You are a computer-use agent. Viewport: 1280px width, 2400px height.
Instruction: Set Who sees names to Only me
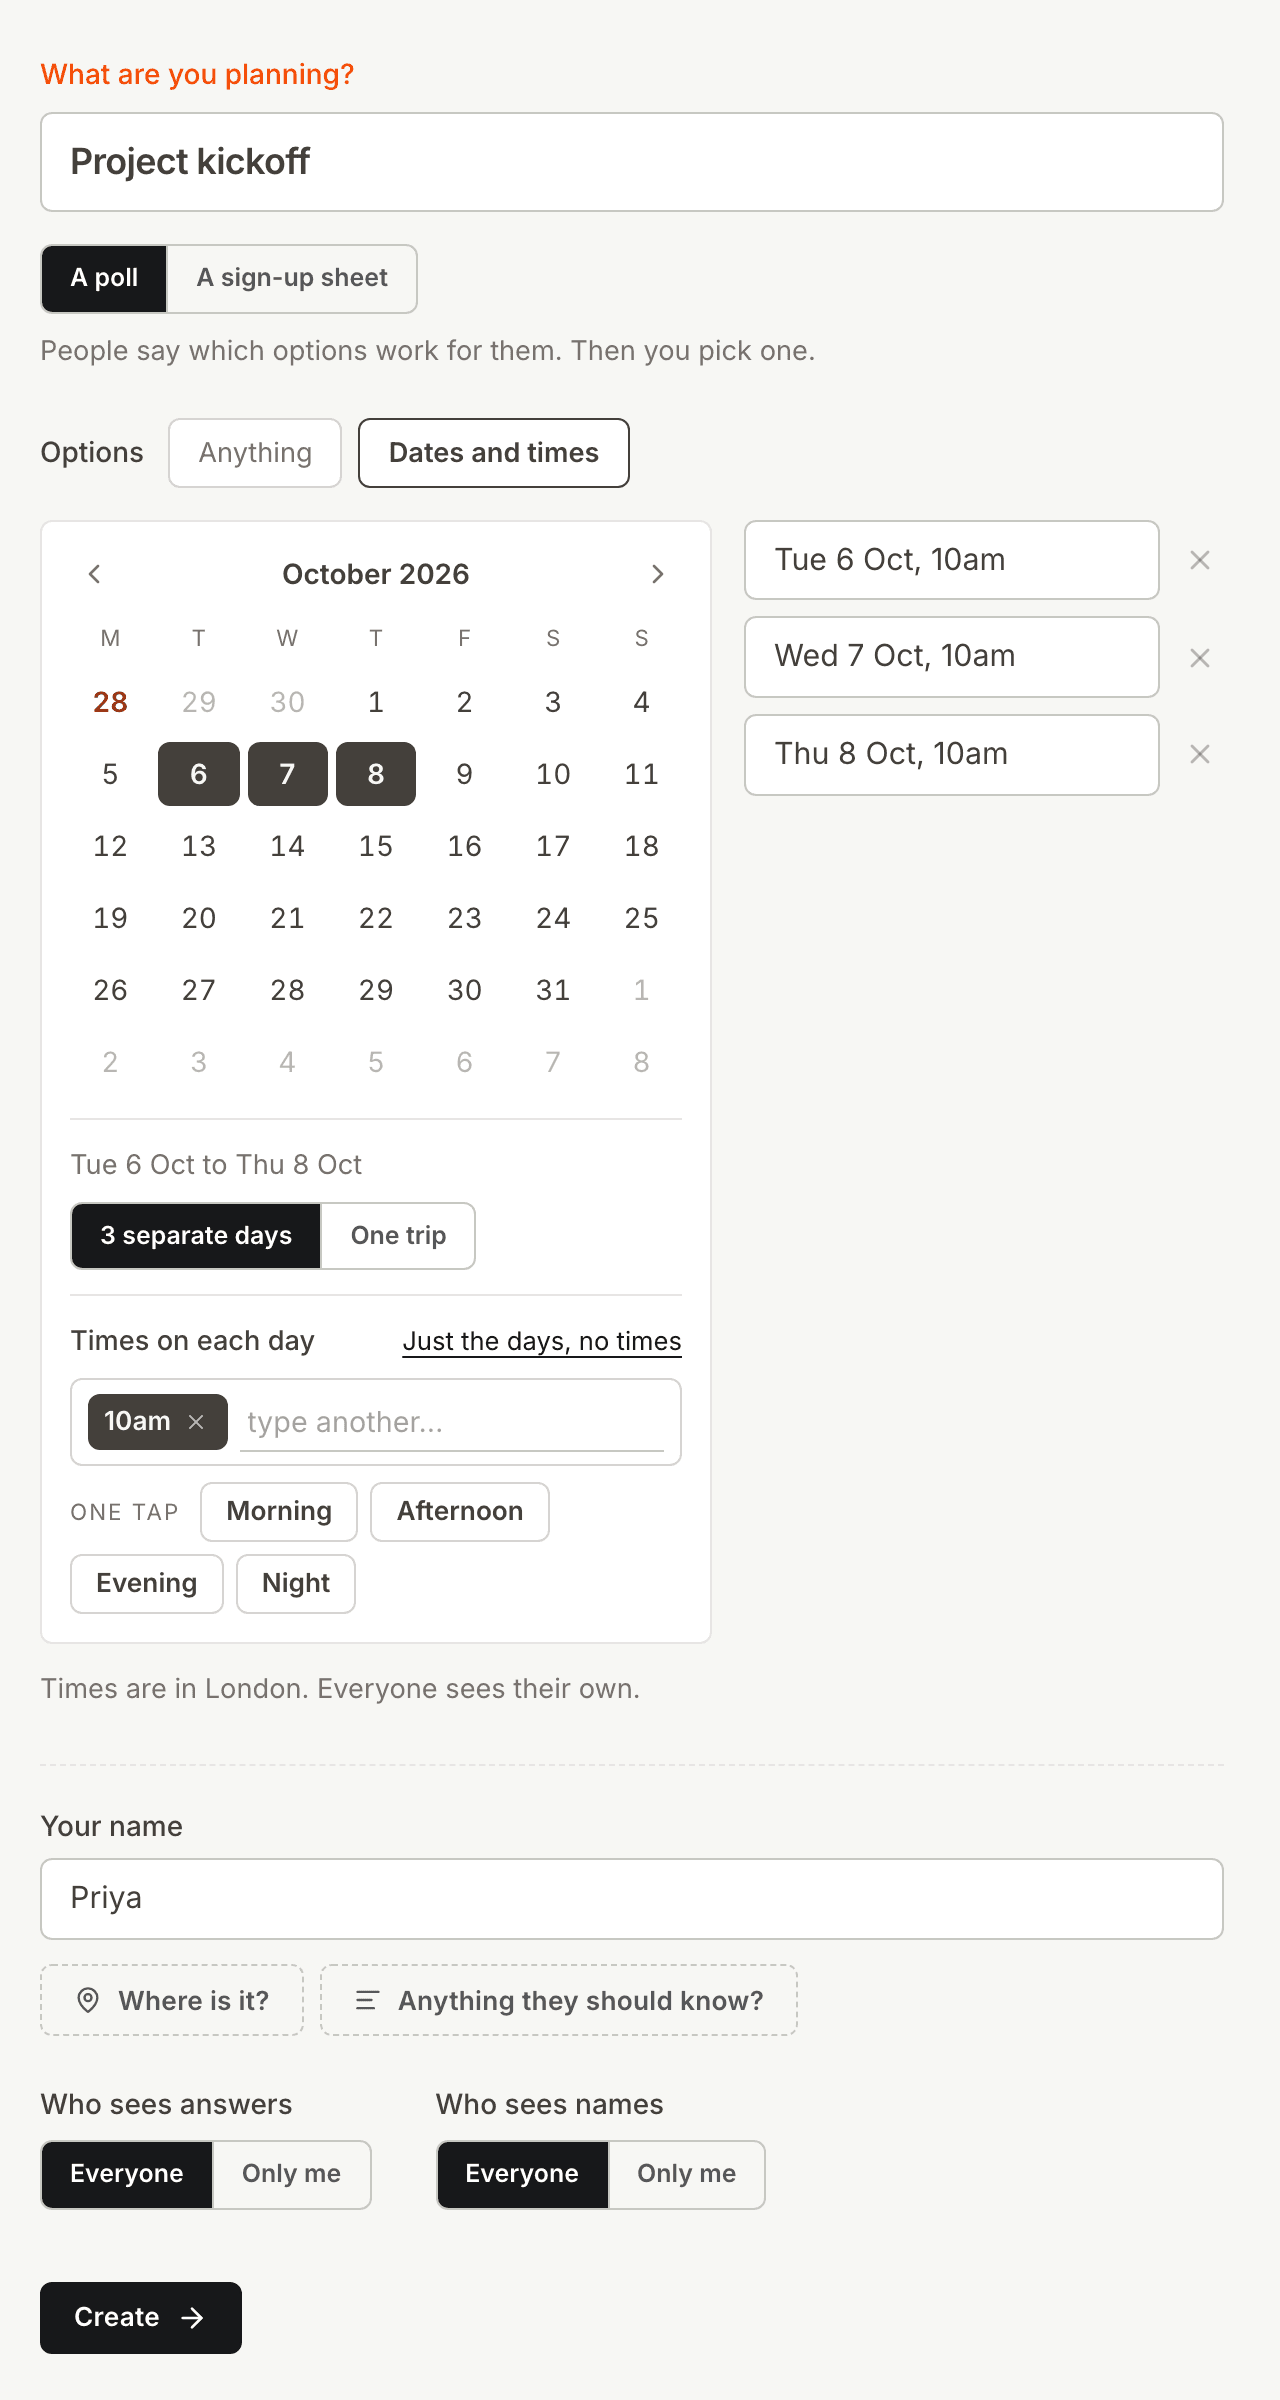pos(686,2174)
